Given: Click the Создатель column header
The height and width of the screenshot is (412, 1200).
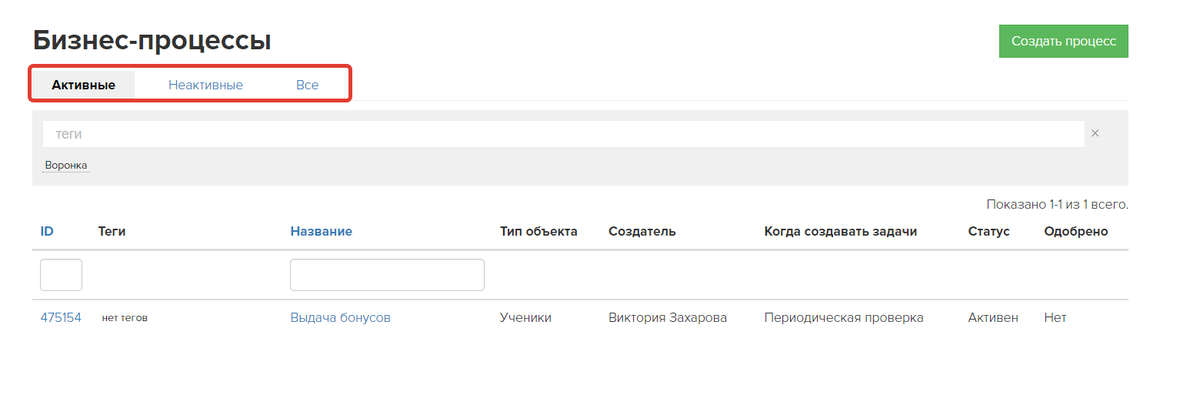Looking at the screenshot, I should pyautogui.click(x=642, y=231).
